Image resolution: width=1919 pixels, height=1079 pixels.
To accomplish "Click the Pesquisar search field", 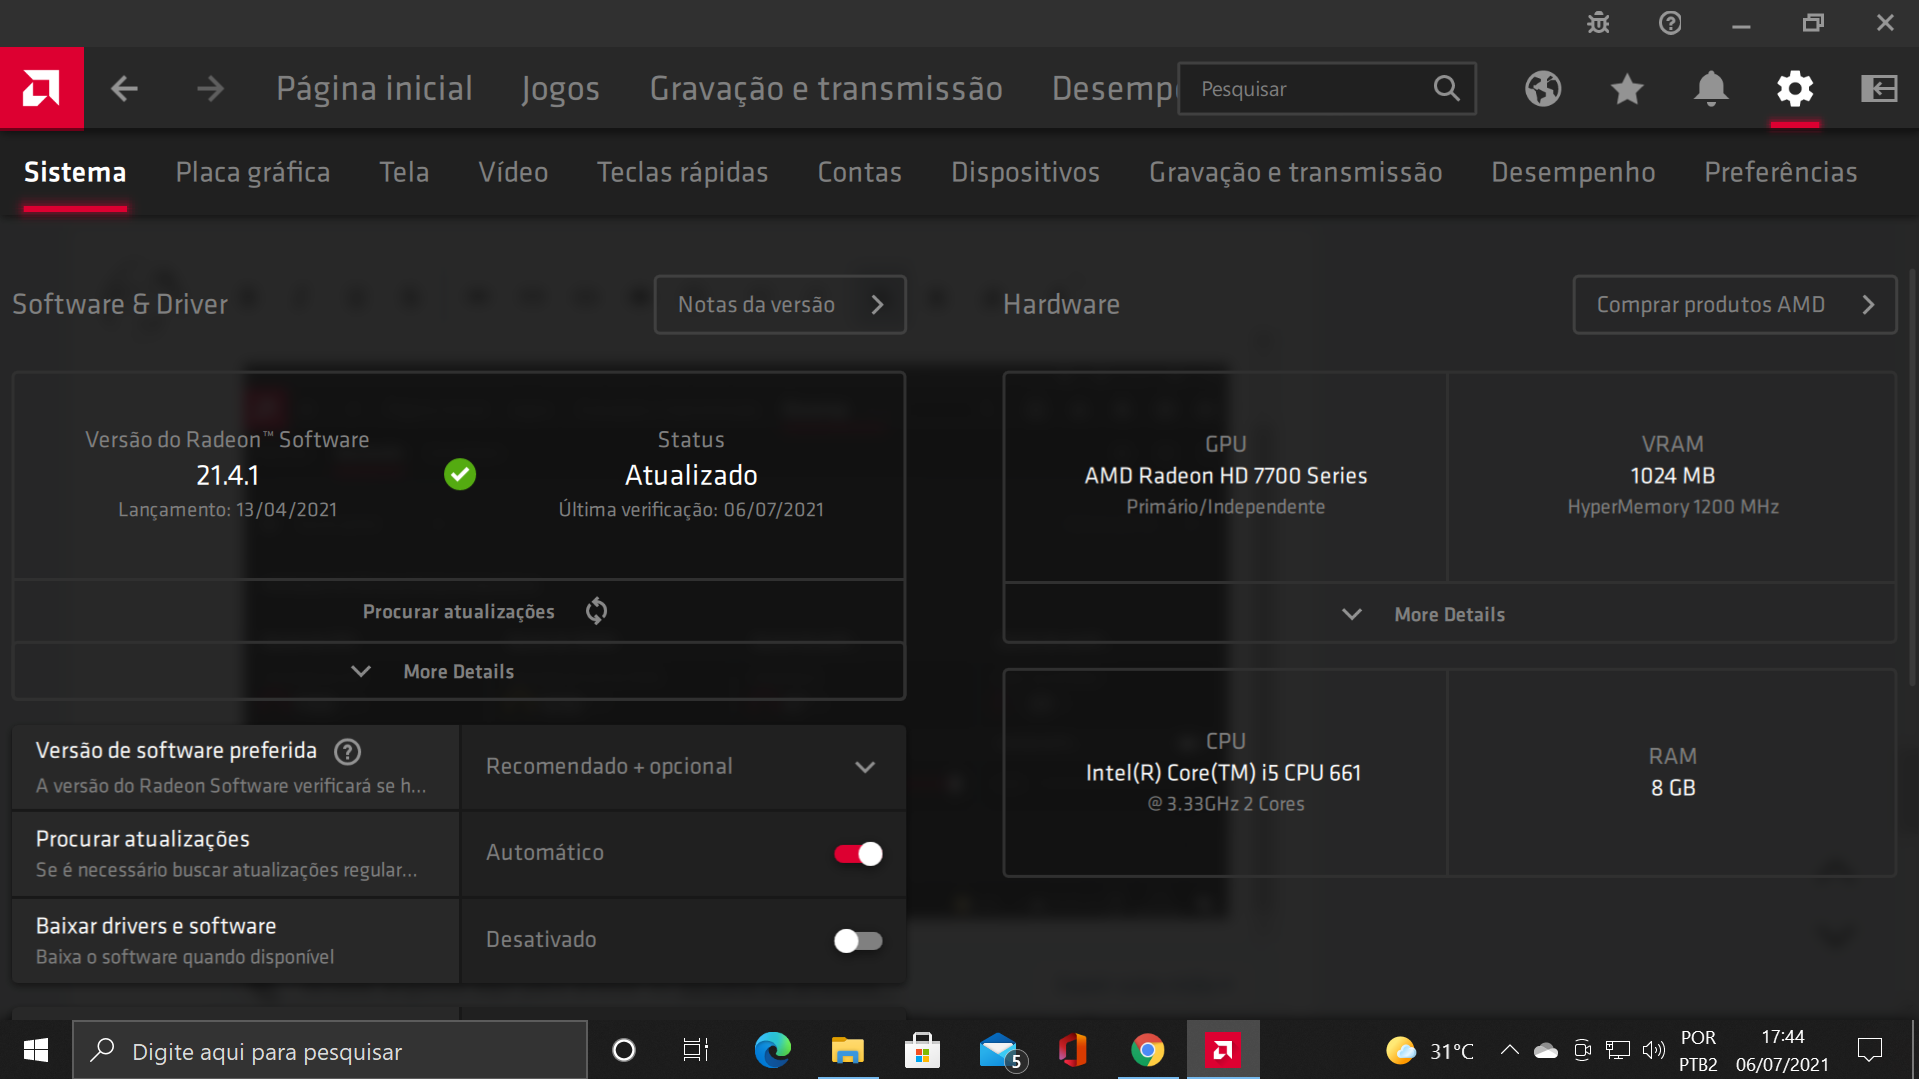I will [x=1327, y=89].
